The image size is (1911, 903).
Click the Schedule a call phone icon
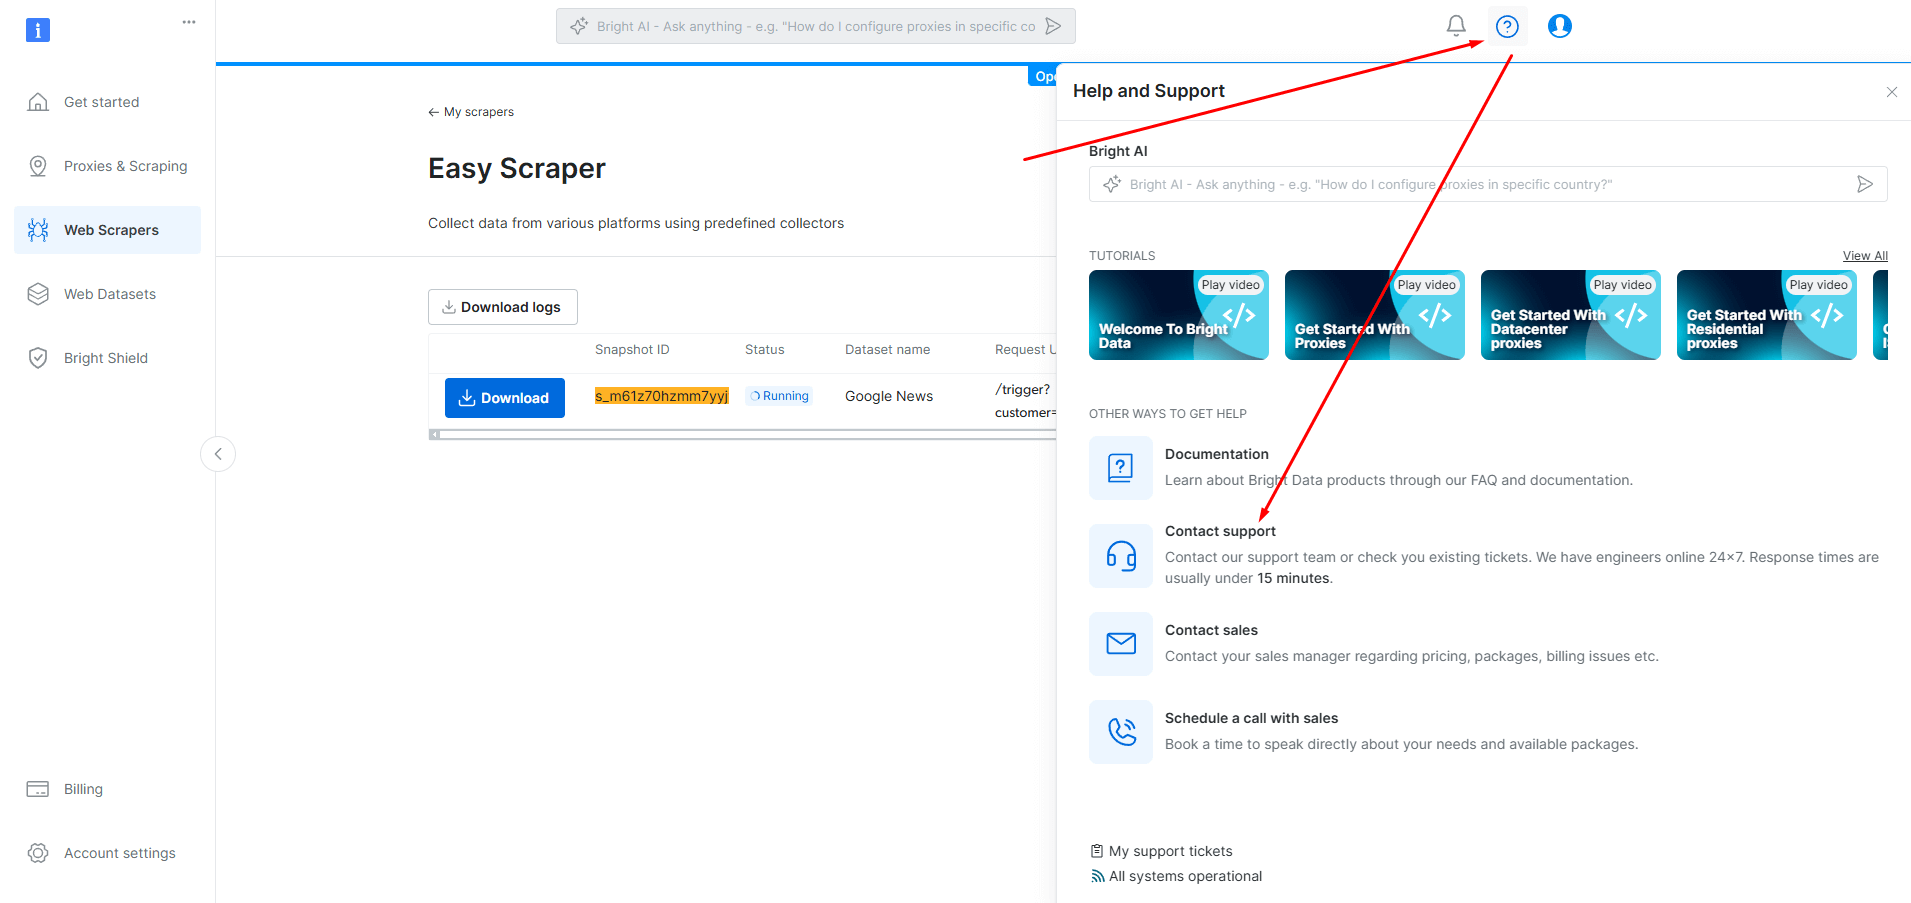[1121, 732]
